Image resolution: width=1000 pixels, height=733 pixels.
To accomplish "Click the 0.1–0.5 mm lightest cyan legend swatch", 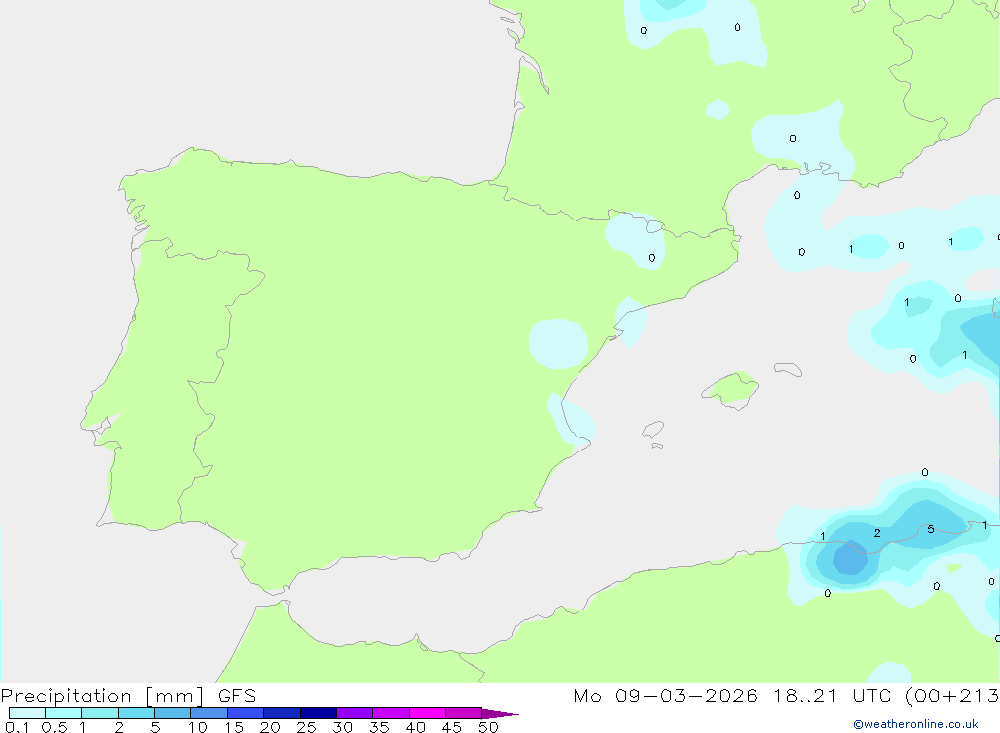I will click(x=27, y=713).
